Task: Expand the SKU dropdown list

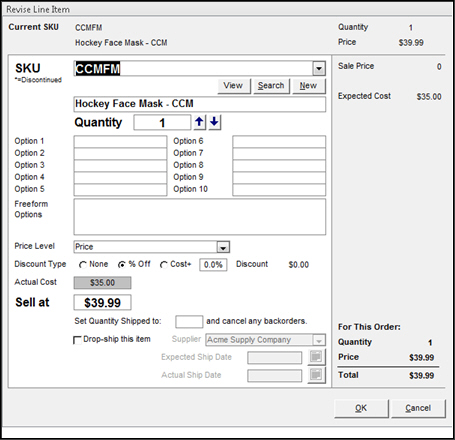Action: click(319, 69)
